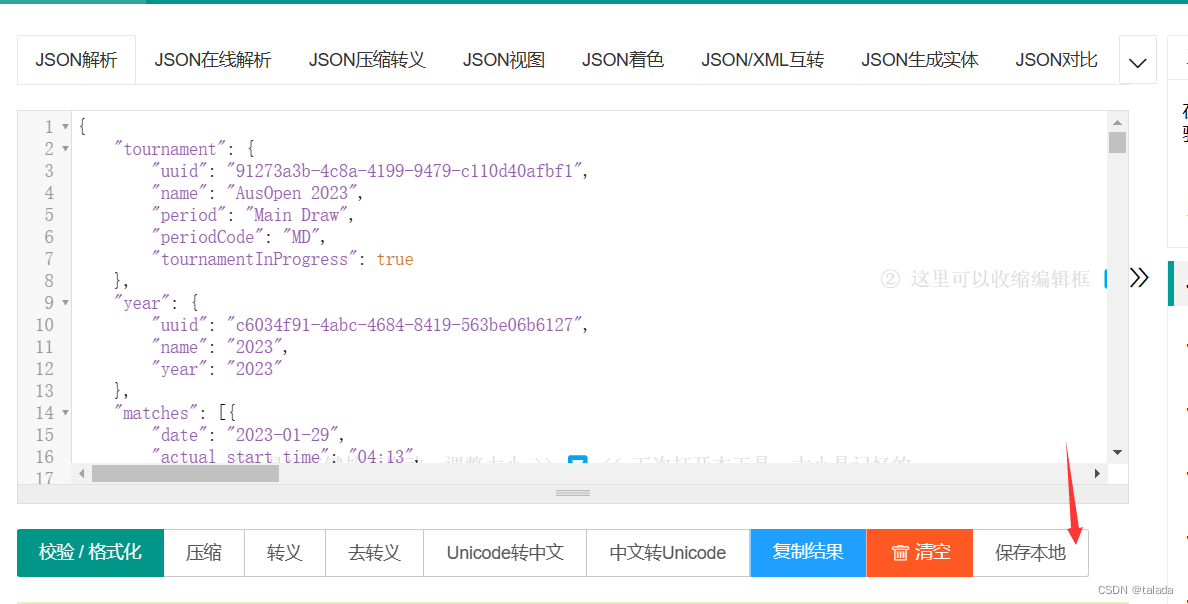
Task: Go to JSON着色 tab
Action: [x=623, y=60]
